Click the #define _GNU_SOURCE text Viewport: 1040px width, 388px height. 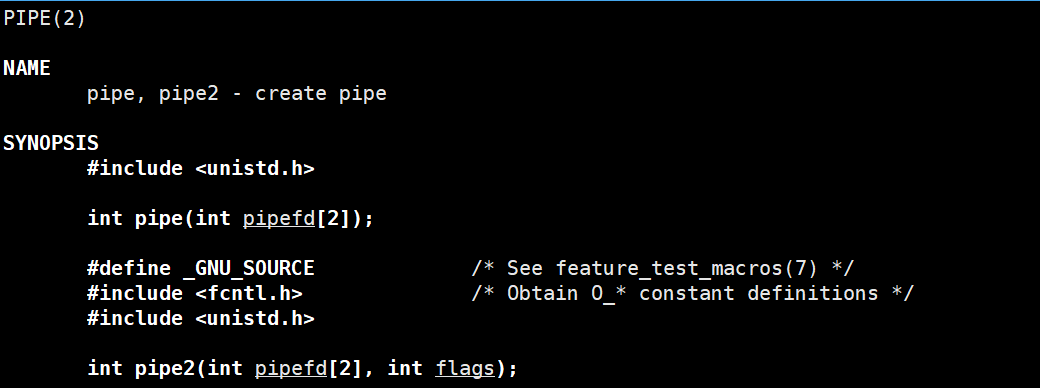(201, 269)
